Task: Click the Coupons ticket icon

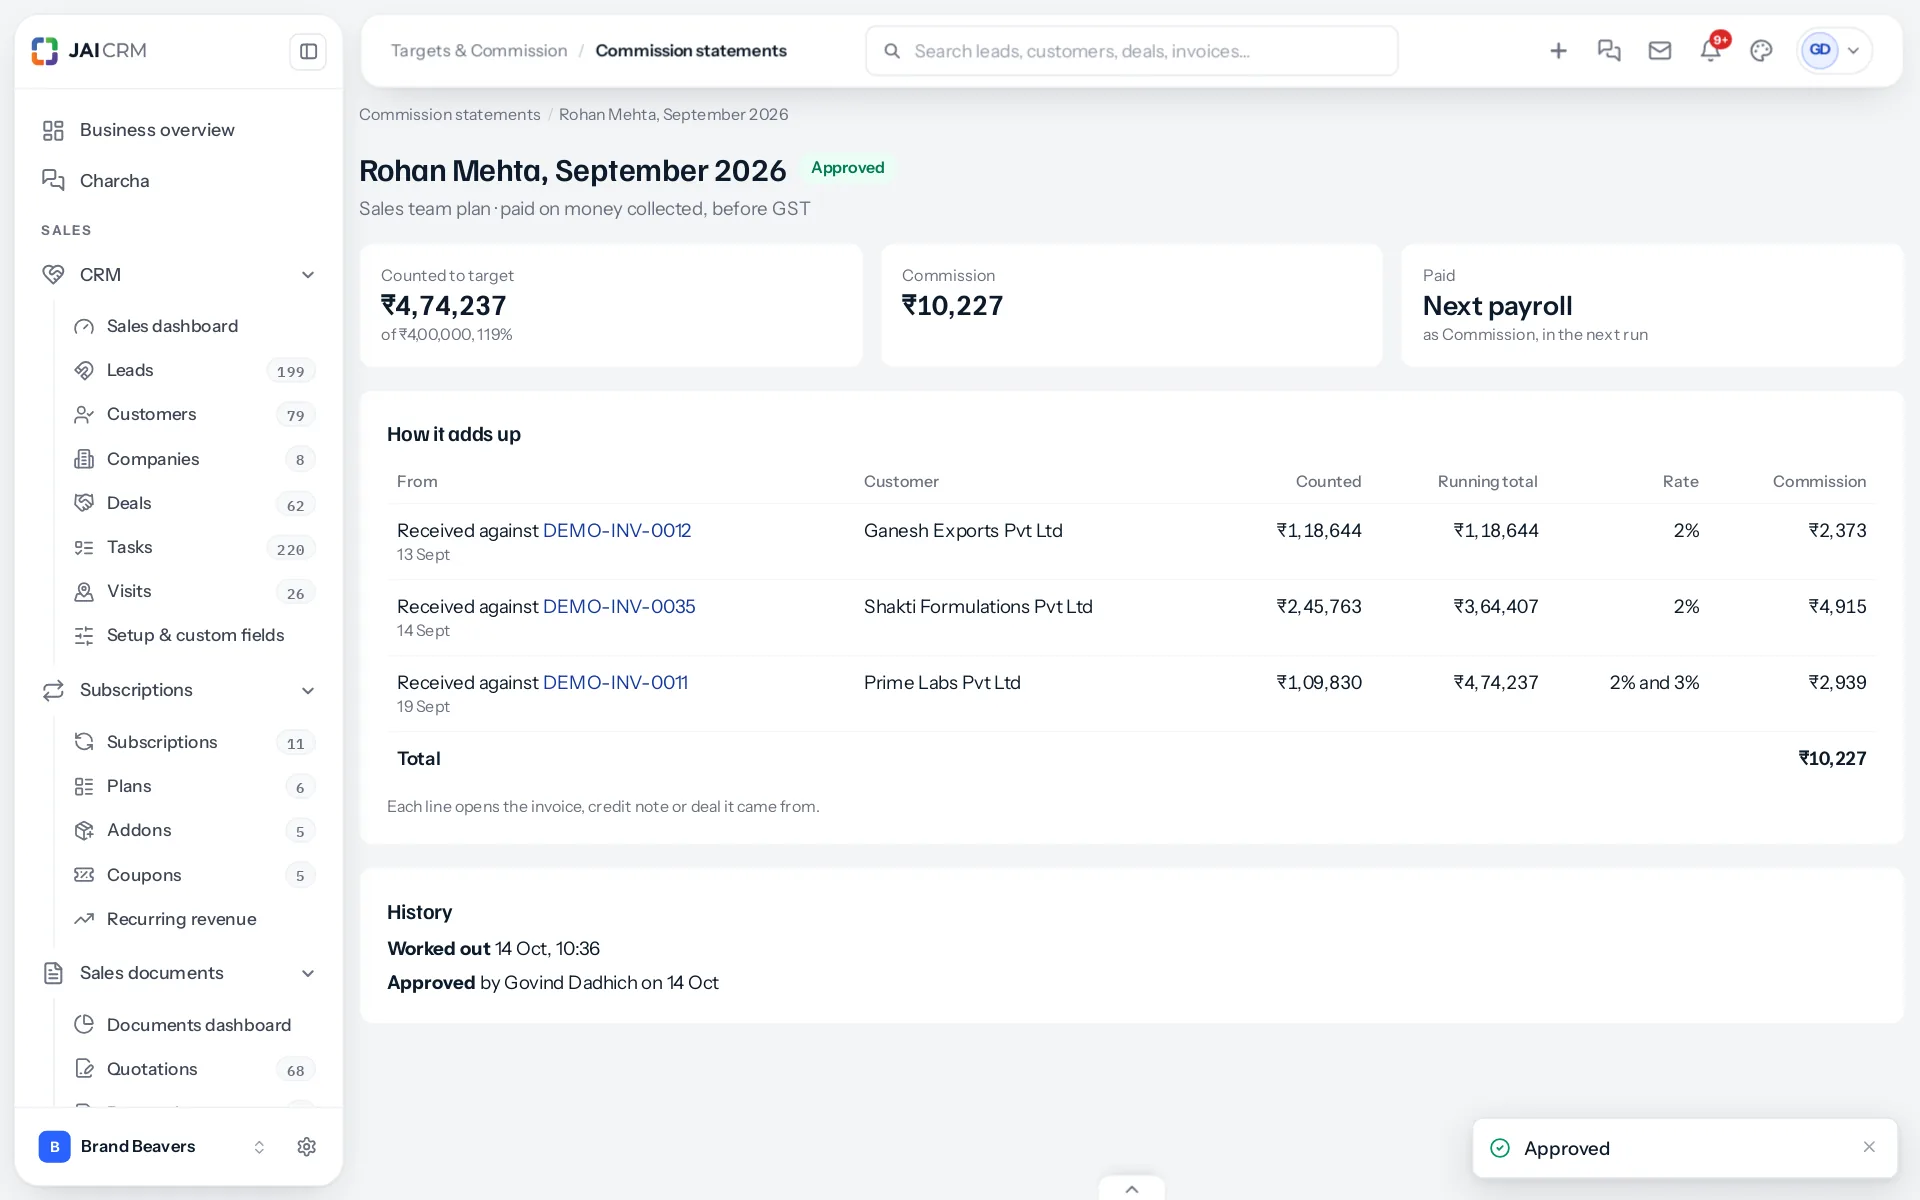Action: pos(84,875)
